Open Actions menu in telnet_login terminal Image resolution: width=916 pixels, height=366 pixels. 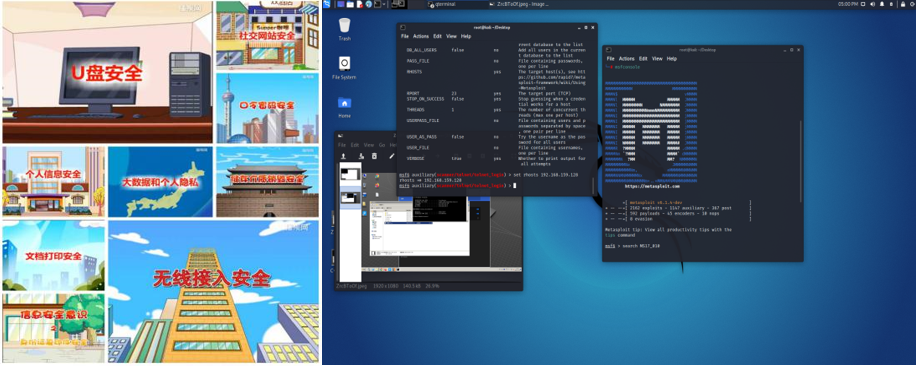[421, 36]
